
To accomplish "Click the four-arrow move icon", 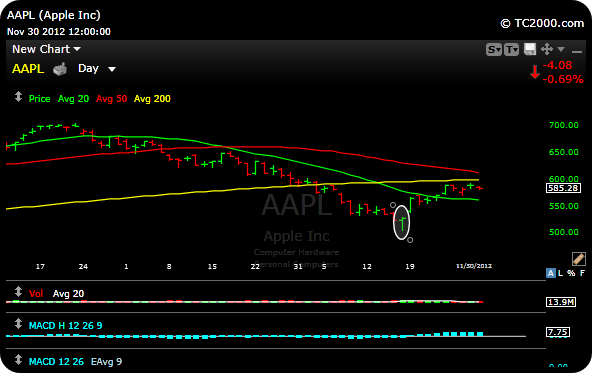I will coord(547,49).
